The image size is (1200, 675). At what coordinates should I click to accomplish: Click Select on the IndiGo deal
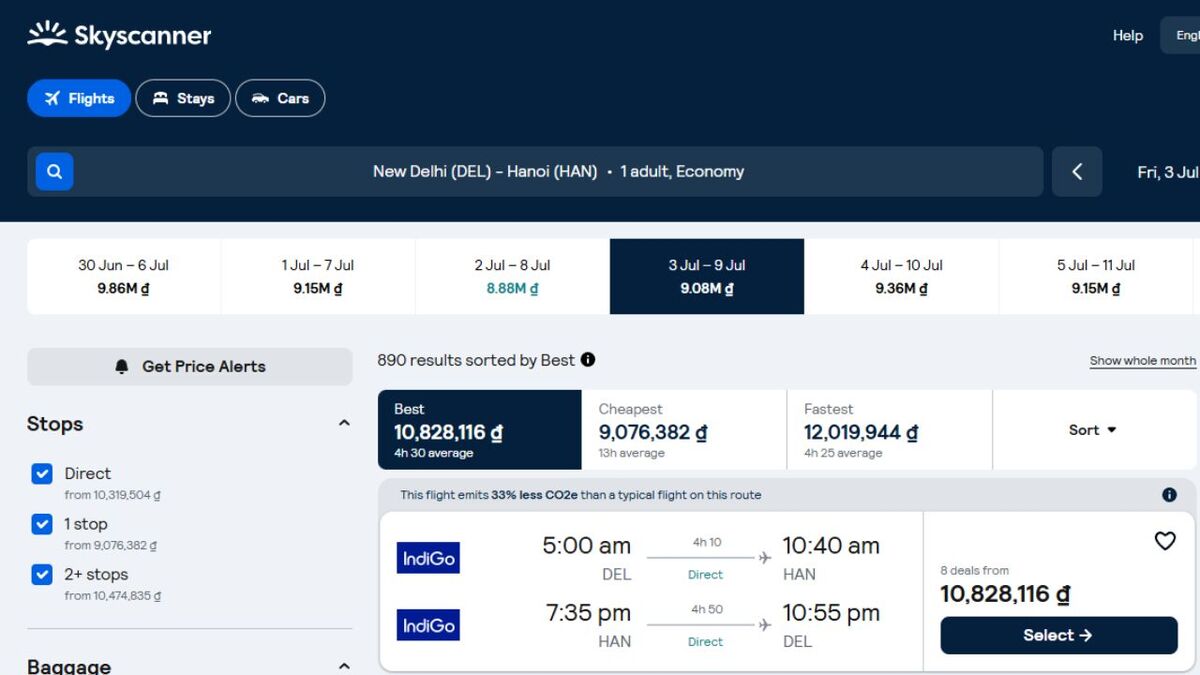[x=1059, y=636]
